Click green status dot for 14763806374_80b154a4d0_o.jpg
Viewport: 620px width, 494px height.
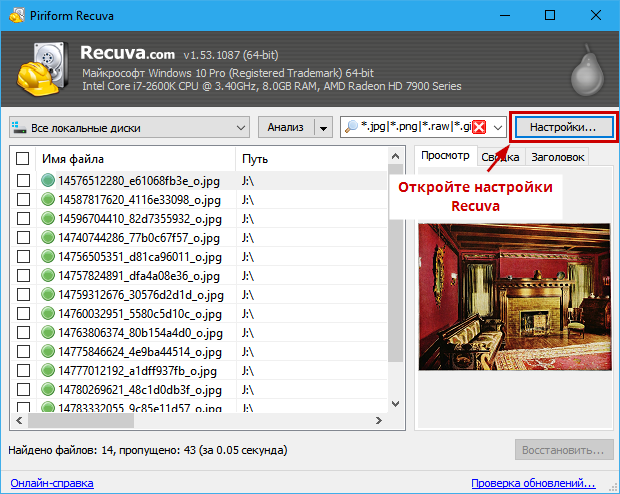[48, 332]
